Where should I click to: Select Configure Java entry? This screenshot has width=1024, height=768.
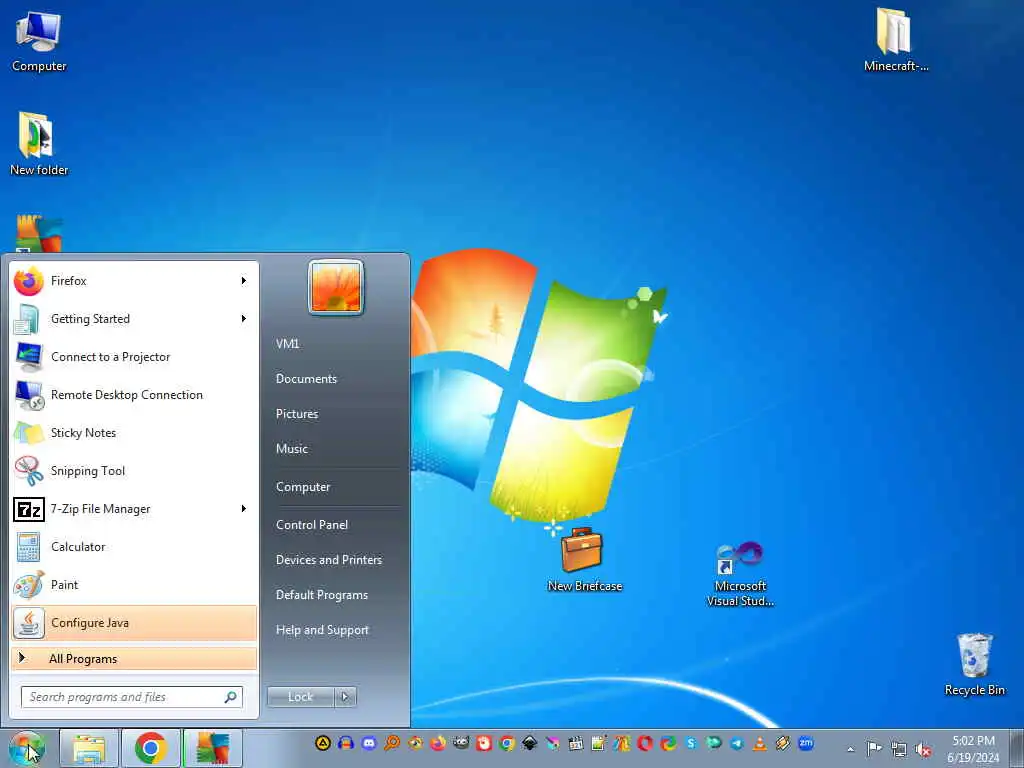pos(134,623)
